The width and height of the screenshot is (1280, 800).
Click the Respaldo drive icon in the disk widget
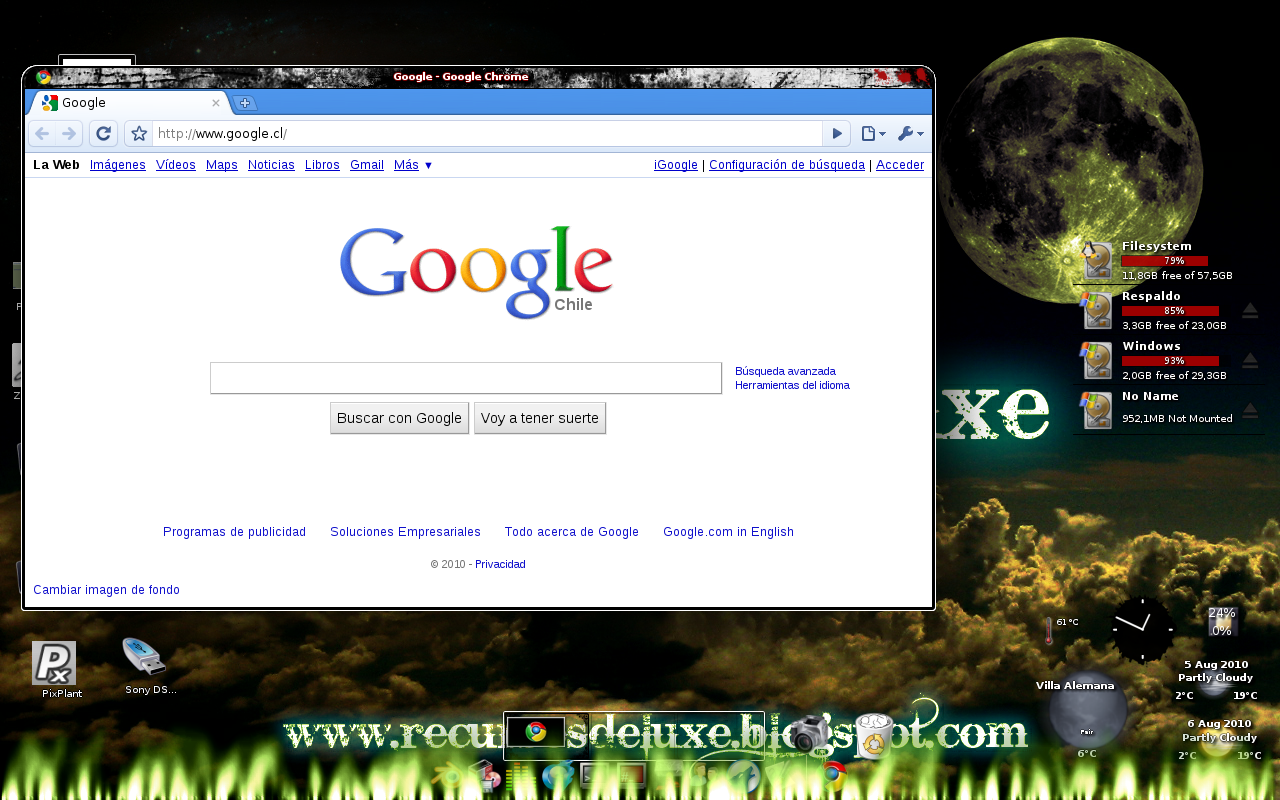pos(1097,310)
